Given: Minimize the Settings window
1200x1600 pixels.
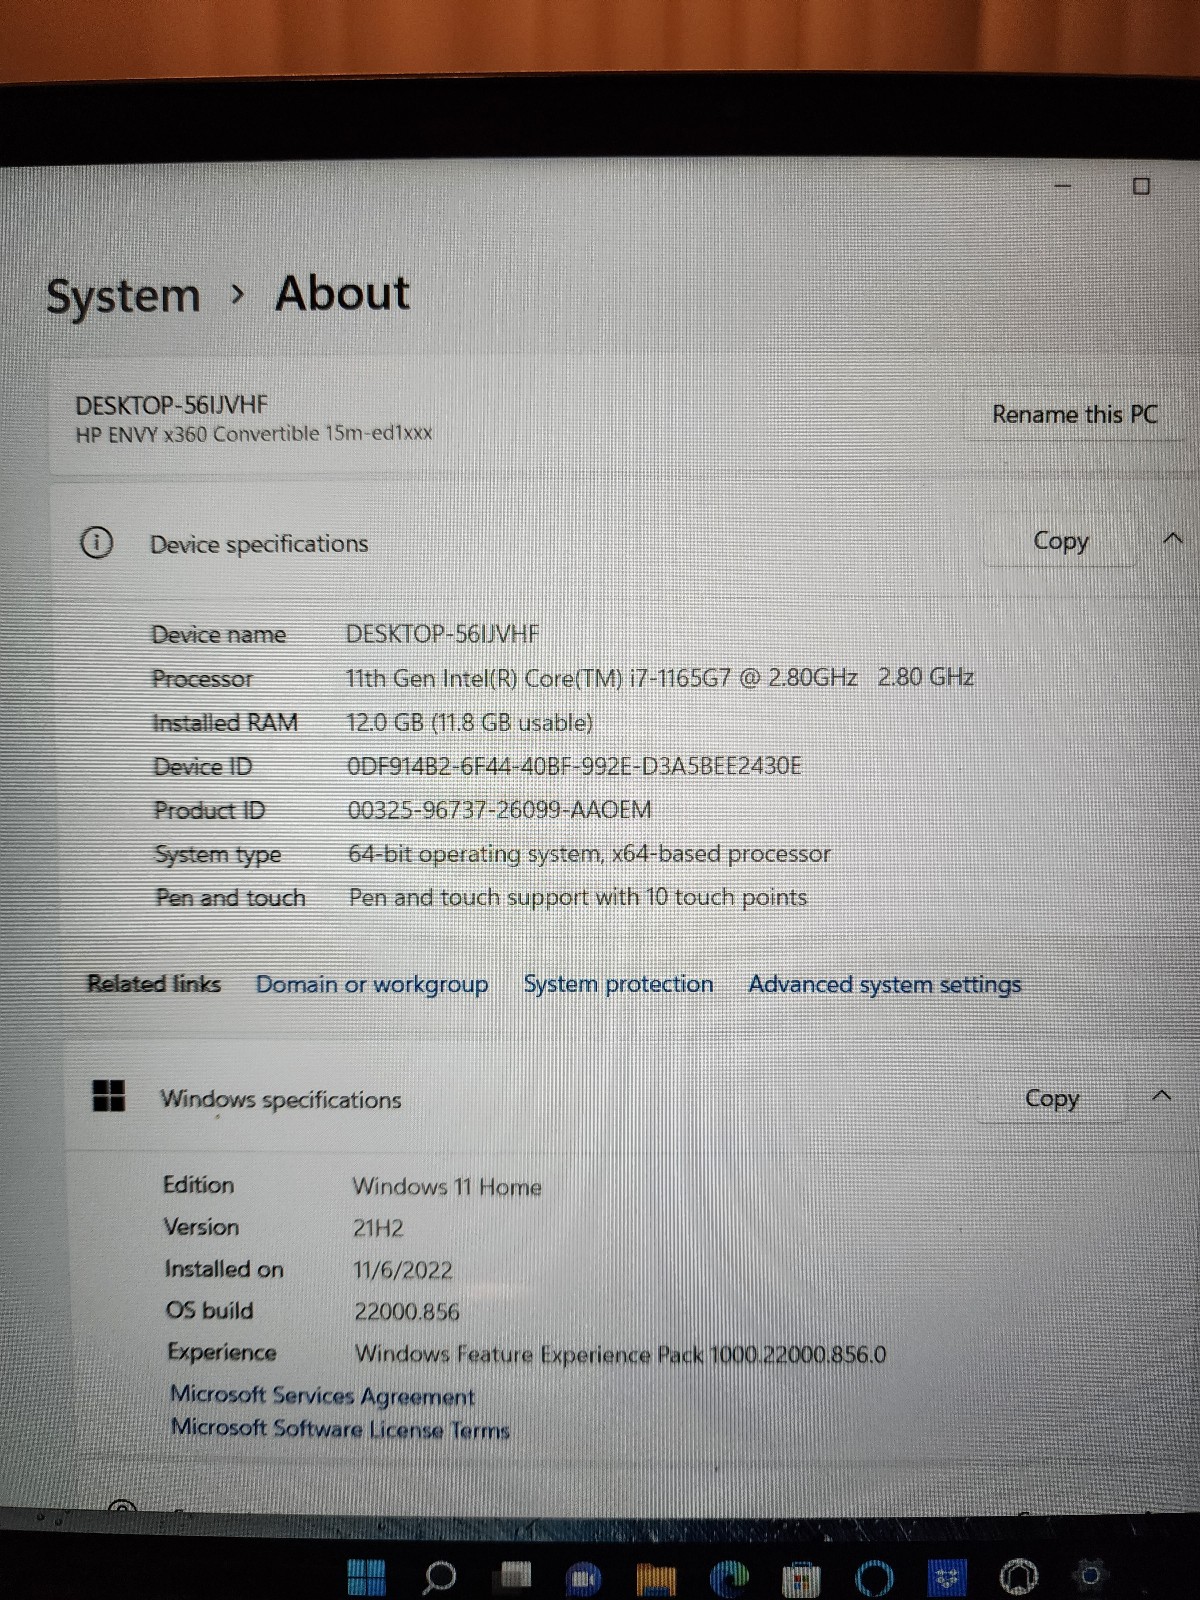Looking at the screenshot, I should pos(1062,186).
